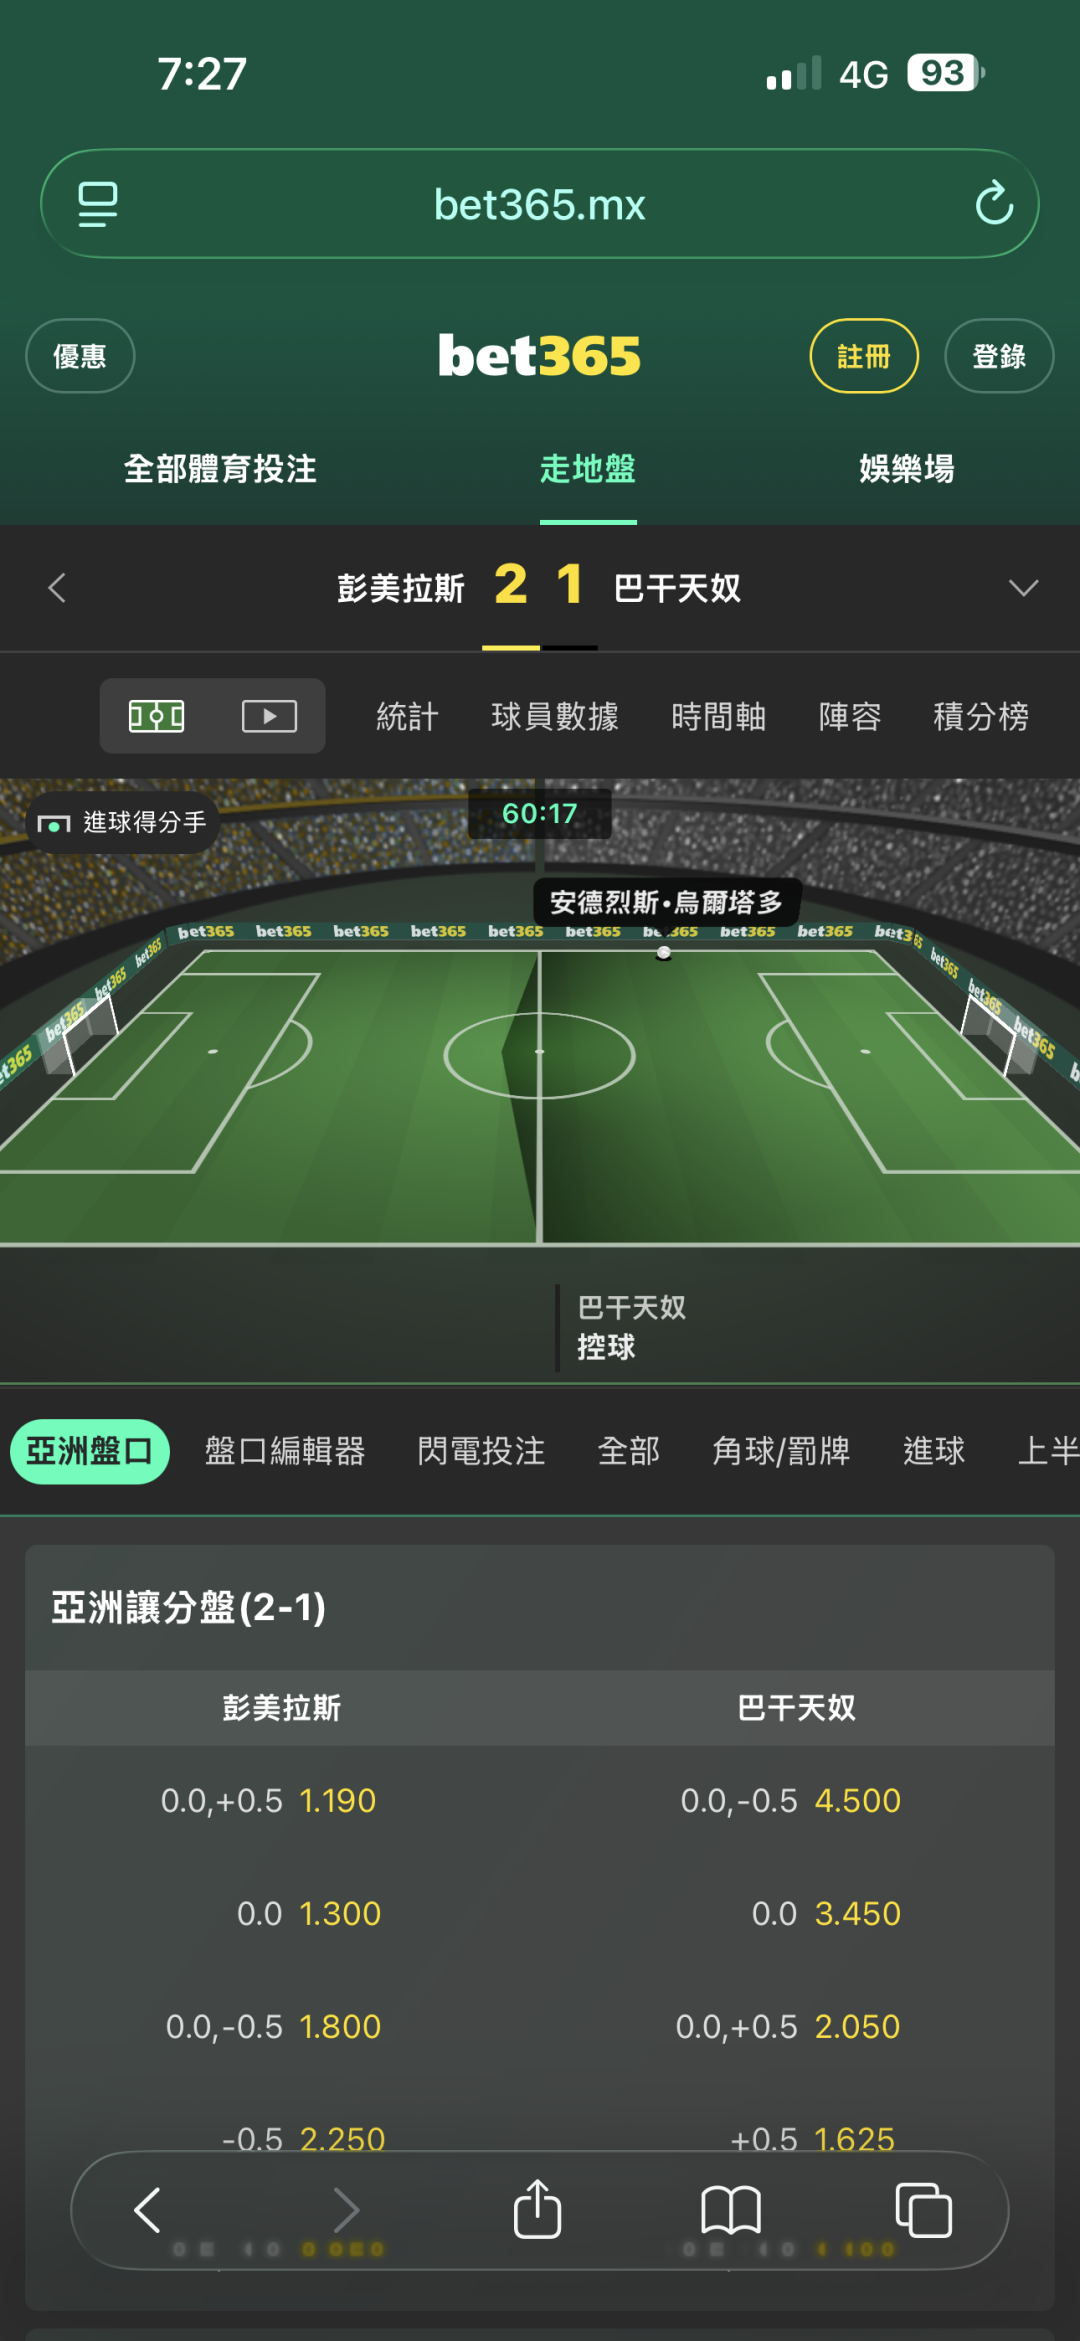Viewport: 1080px width, 2341px height.
Task: Click the 登錄 login button
Action: coord(999,356)
